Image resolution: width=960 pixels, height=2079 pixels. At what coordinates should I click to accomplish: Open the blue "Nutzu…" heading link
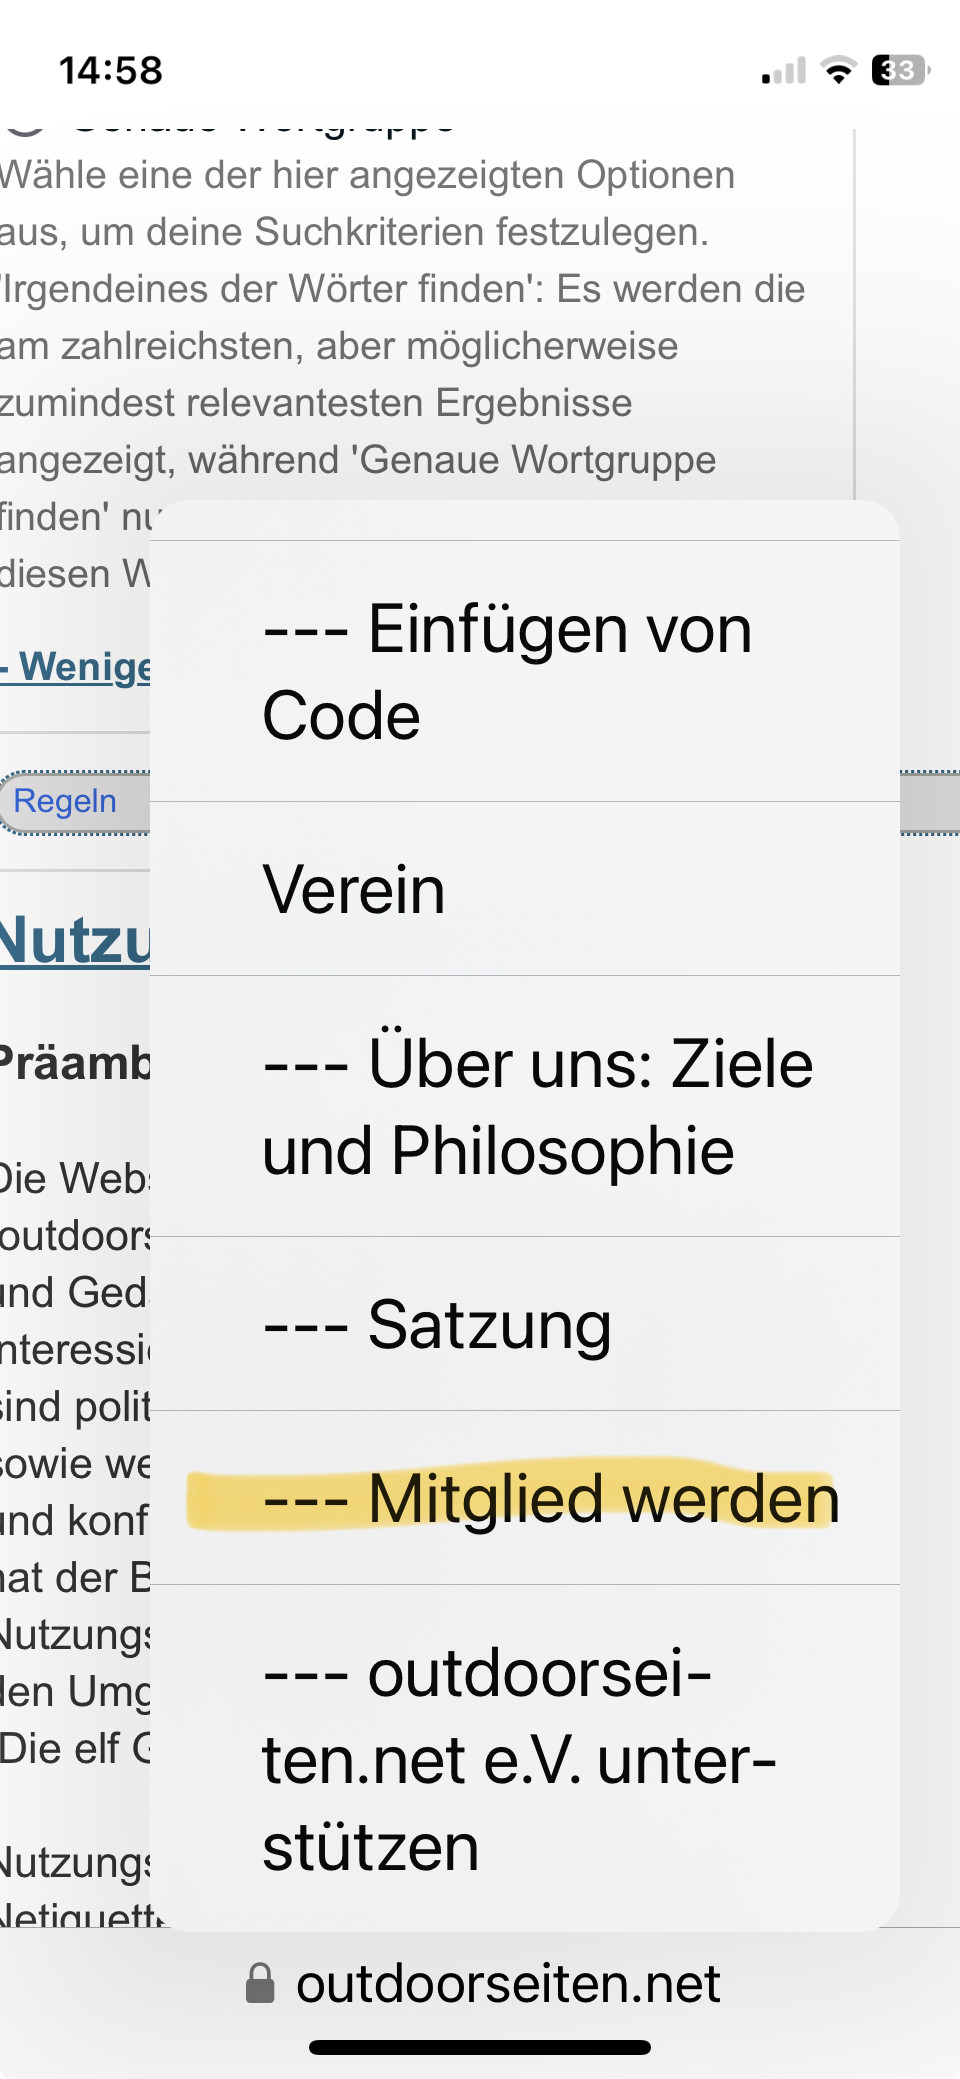[75, 941]
